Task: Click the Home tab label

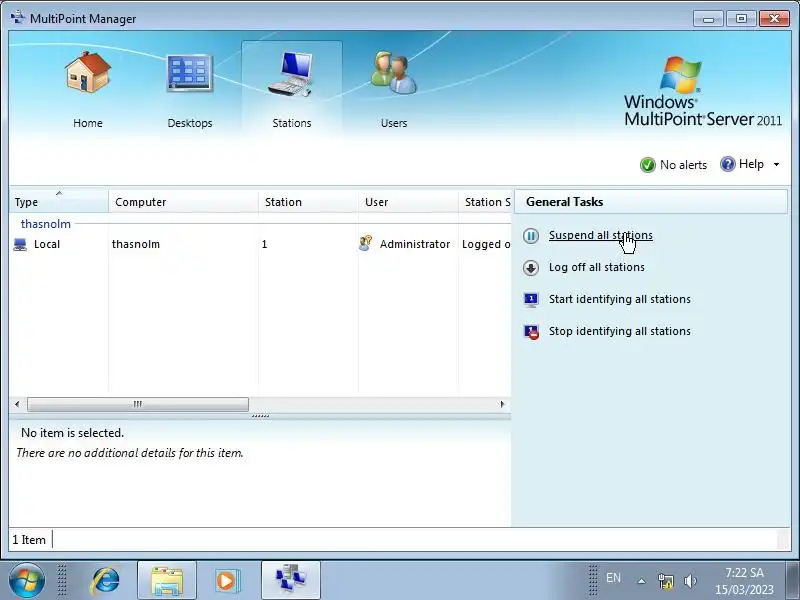Action: [88, 123]
